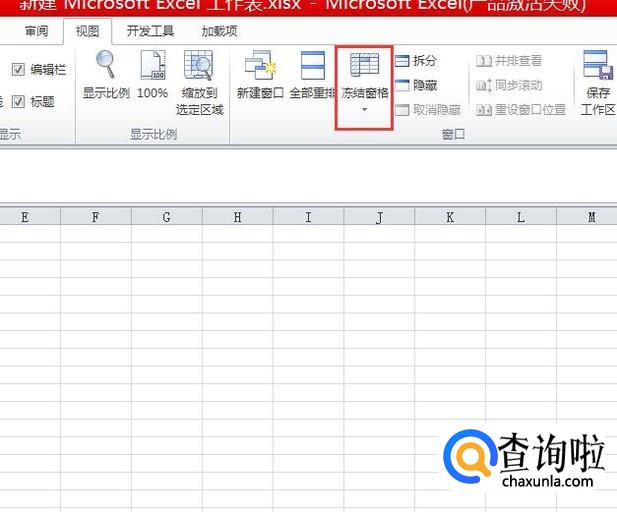The image size is (617, 512).
Task: Reset window position (重设窗口位置)
Action: tap(521, 110)
